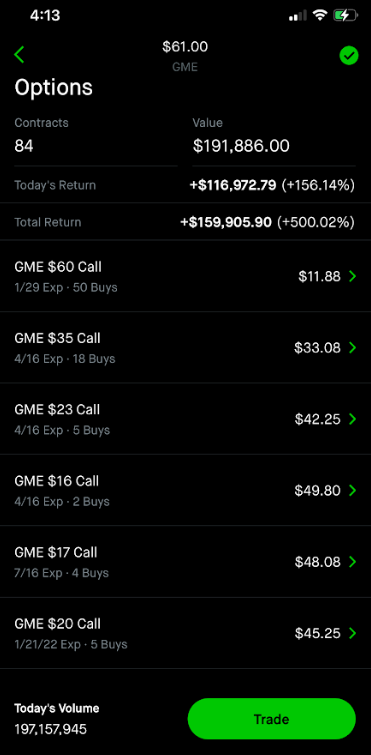Select the GME $35 Call position
Viewport: 371px width, 755px height.
point(185,348)
